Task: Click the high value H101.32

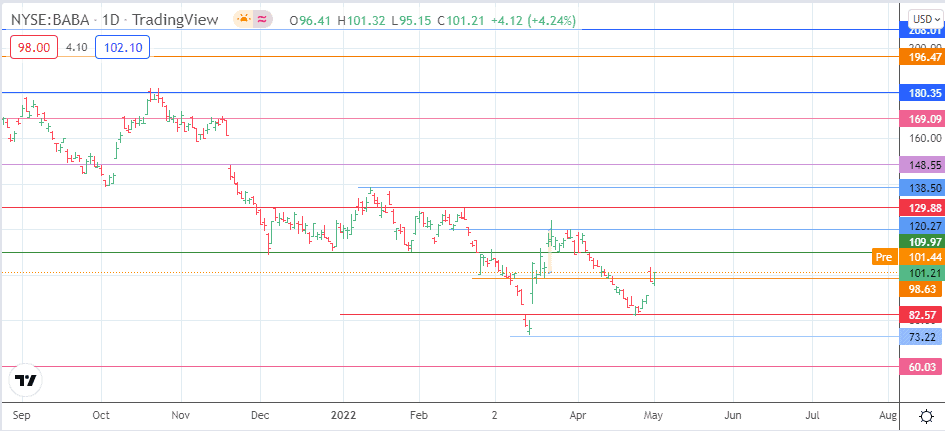Action: [x=362, y=20]
